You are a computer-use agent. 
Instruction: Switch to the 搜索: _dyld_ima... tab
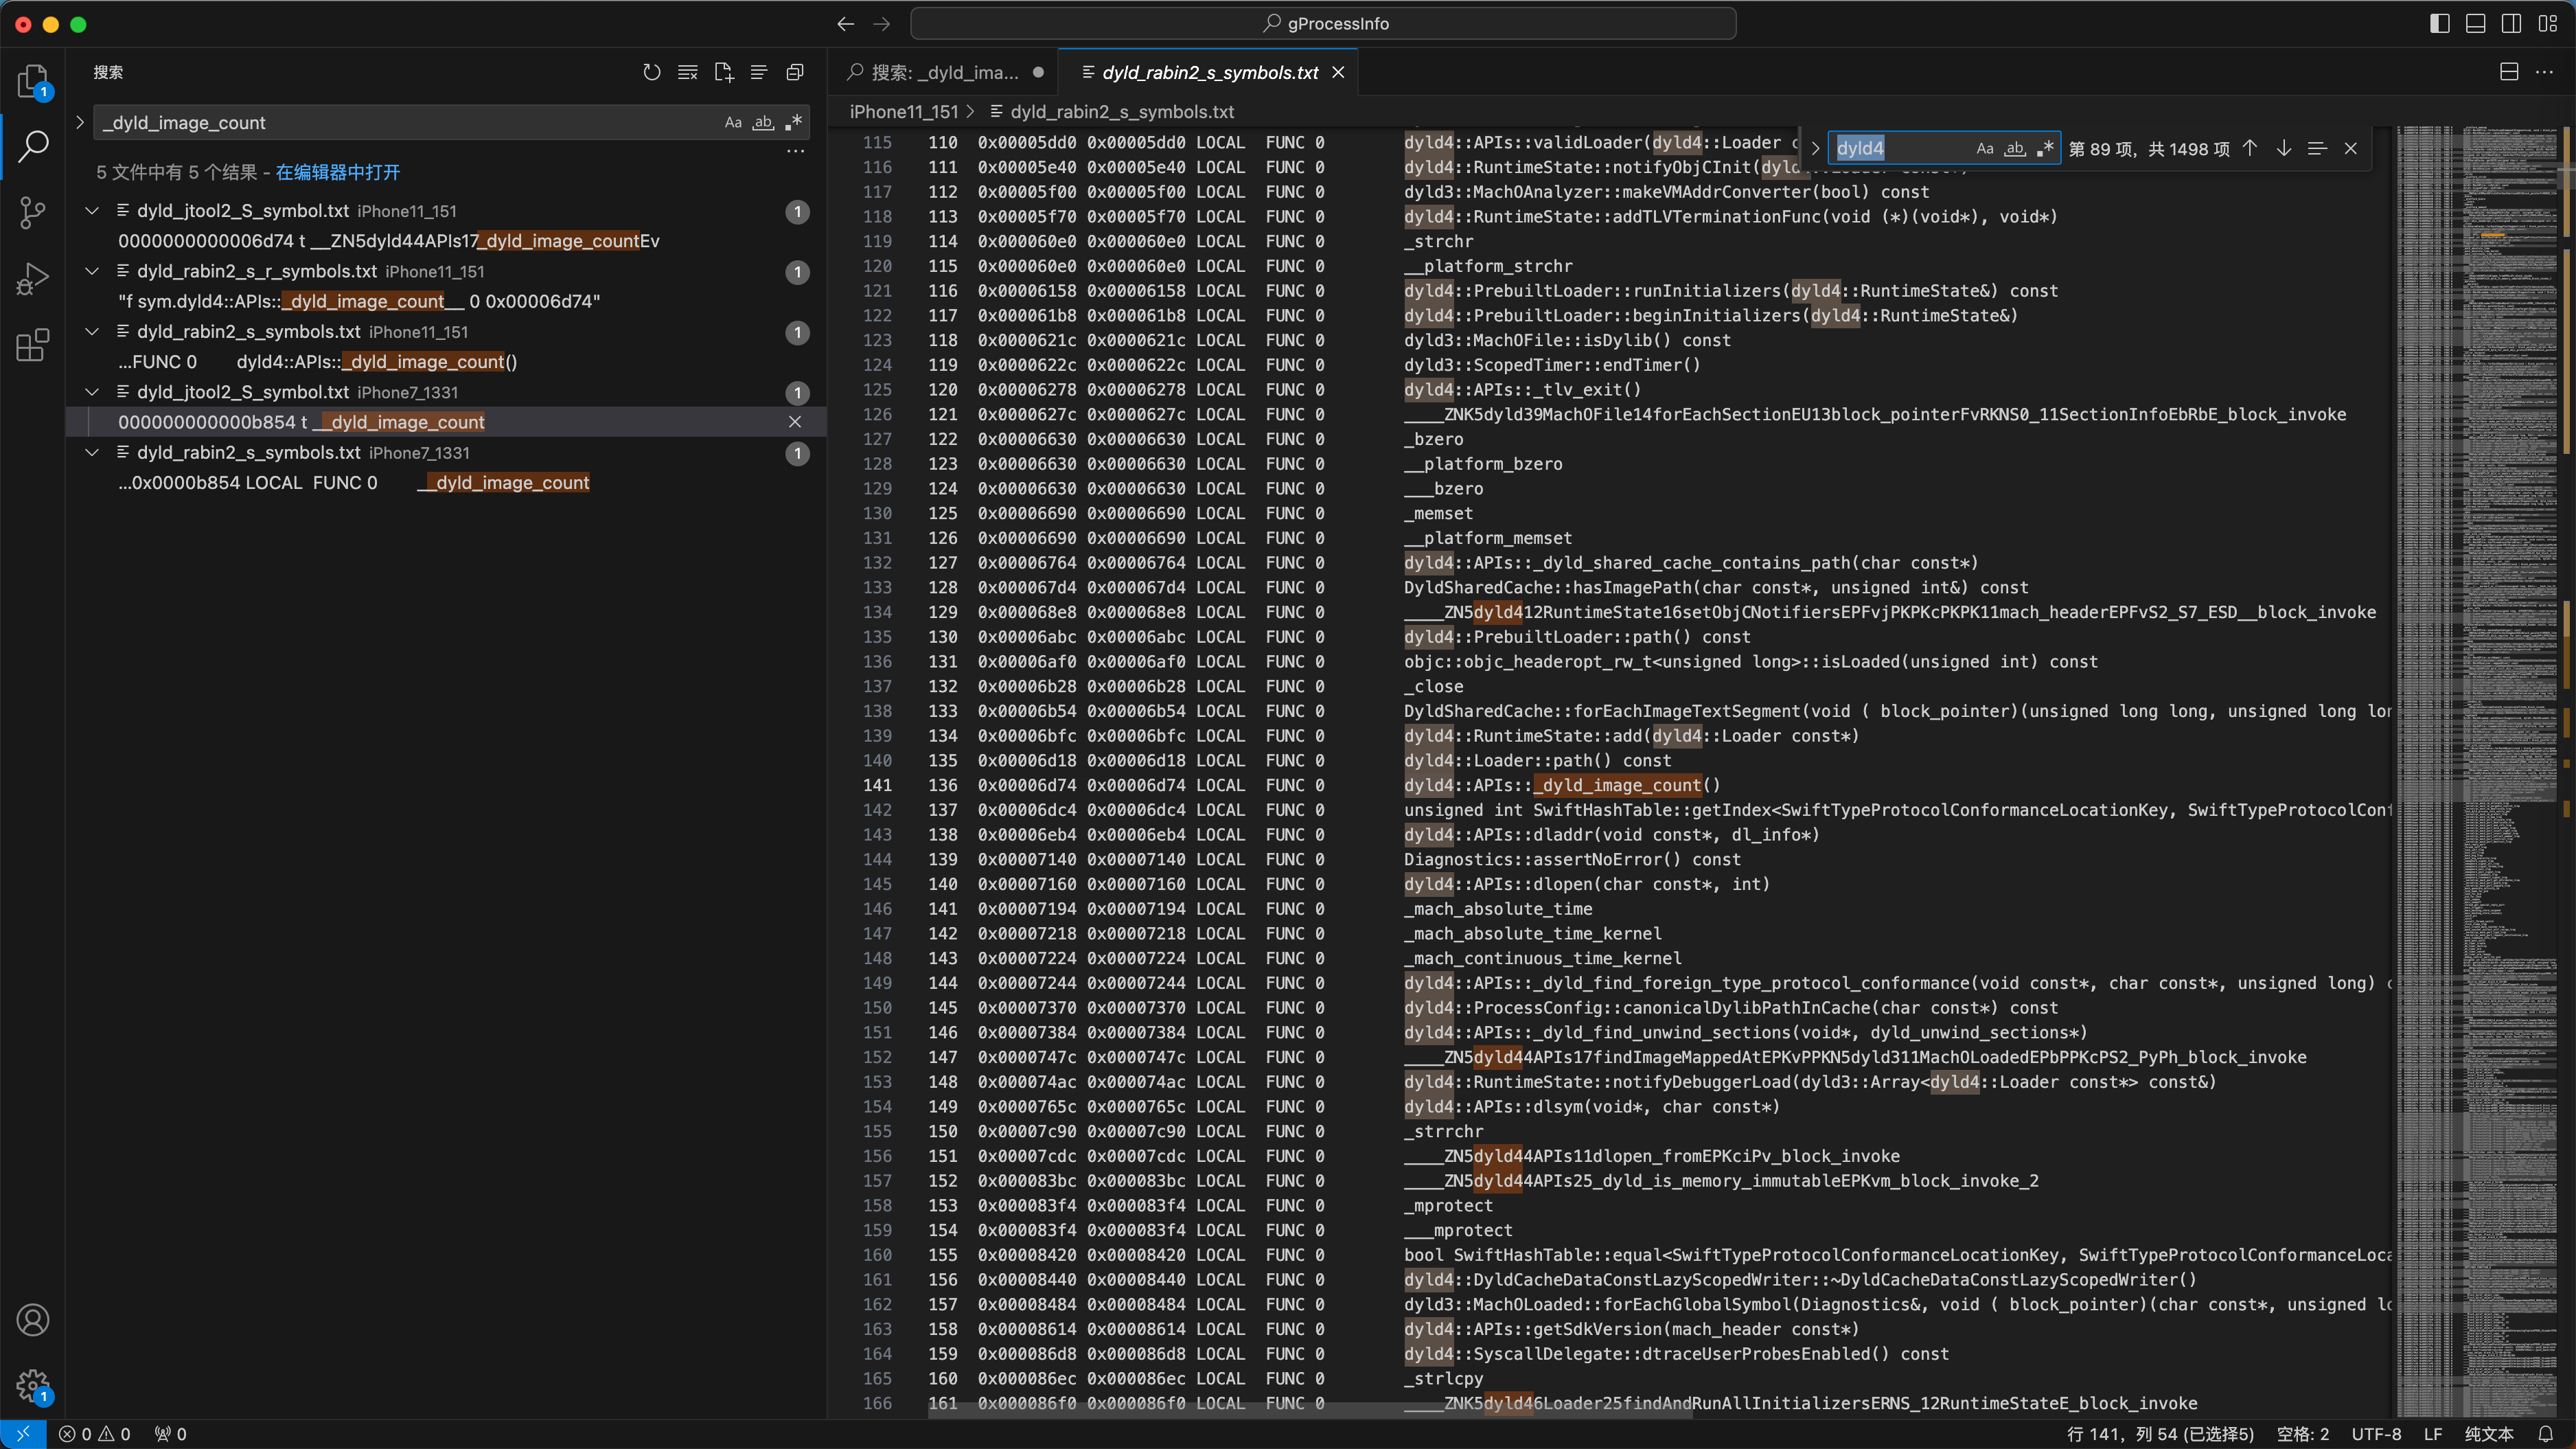coord(943,72)
